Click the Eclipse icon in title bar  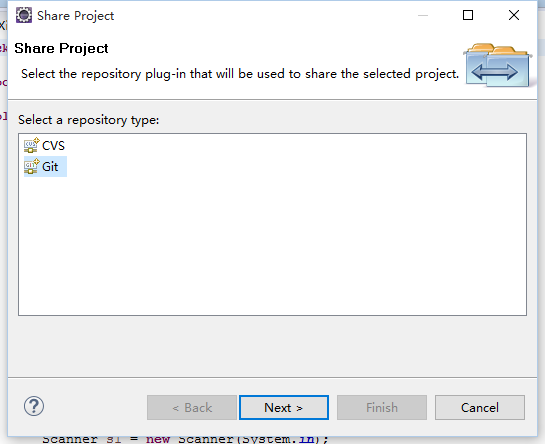pyautogui.click(x=24, y=15)
